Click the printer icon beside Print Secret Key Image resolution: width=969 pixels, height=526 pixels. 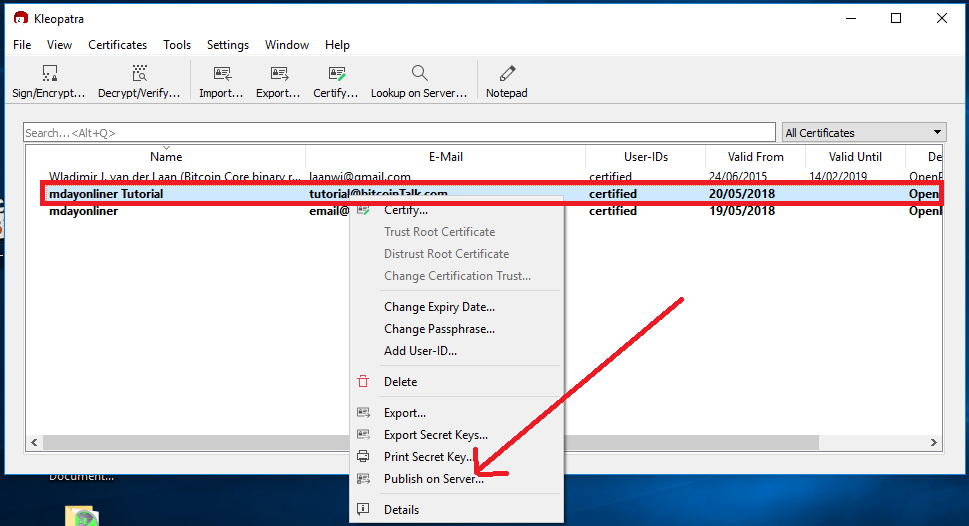[x=363, y=456]
